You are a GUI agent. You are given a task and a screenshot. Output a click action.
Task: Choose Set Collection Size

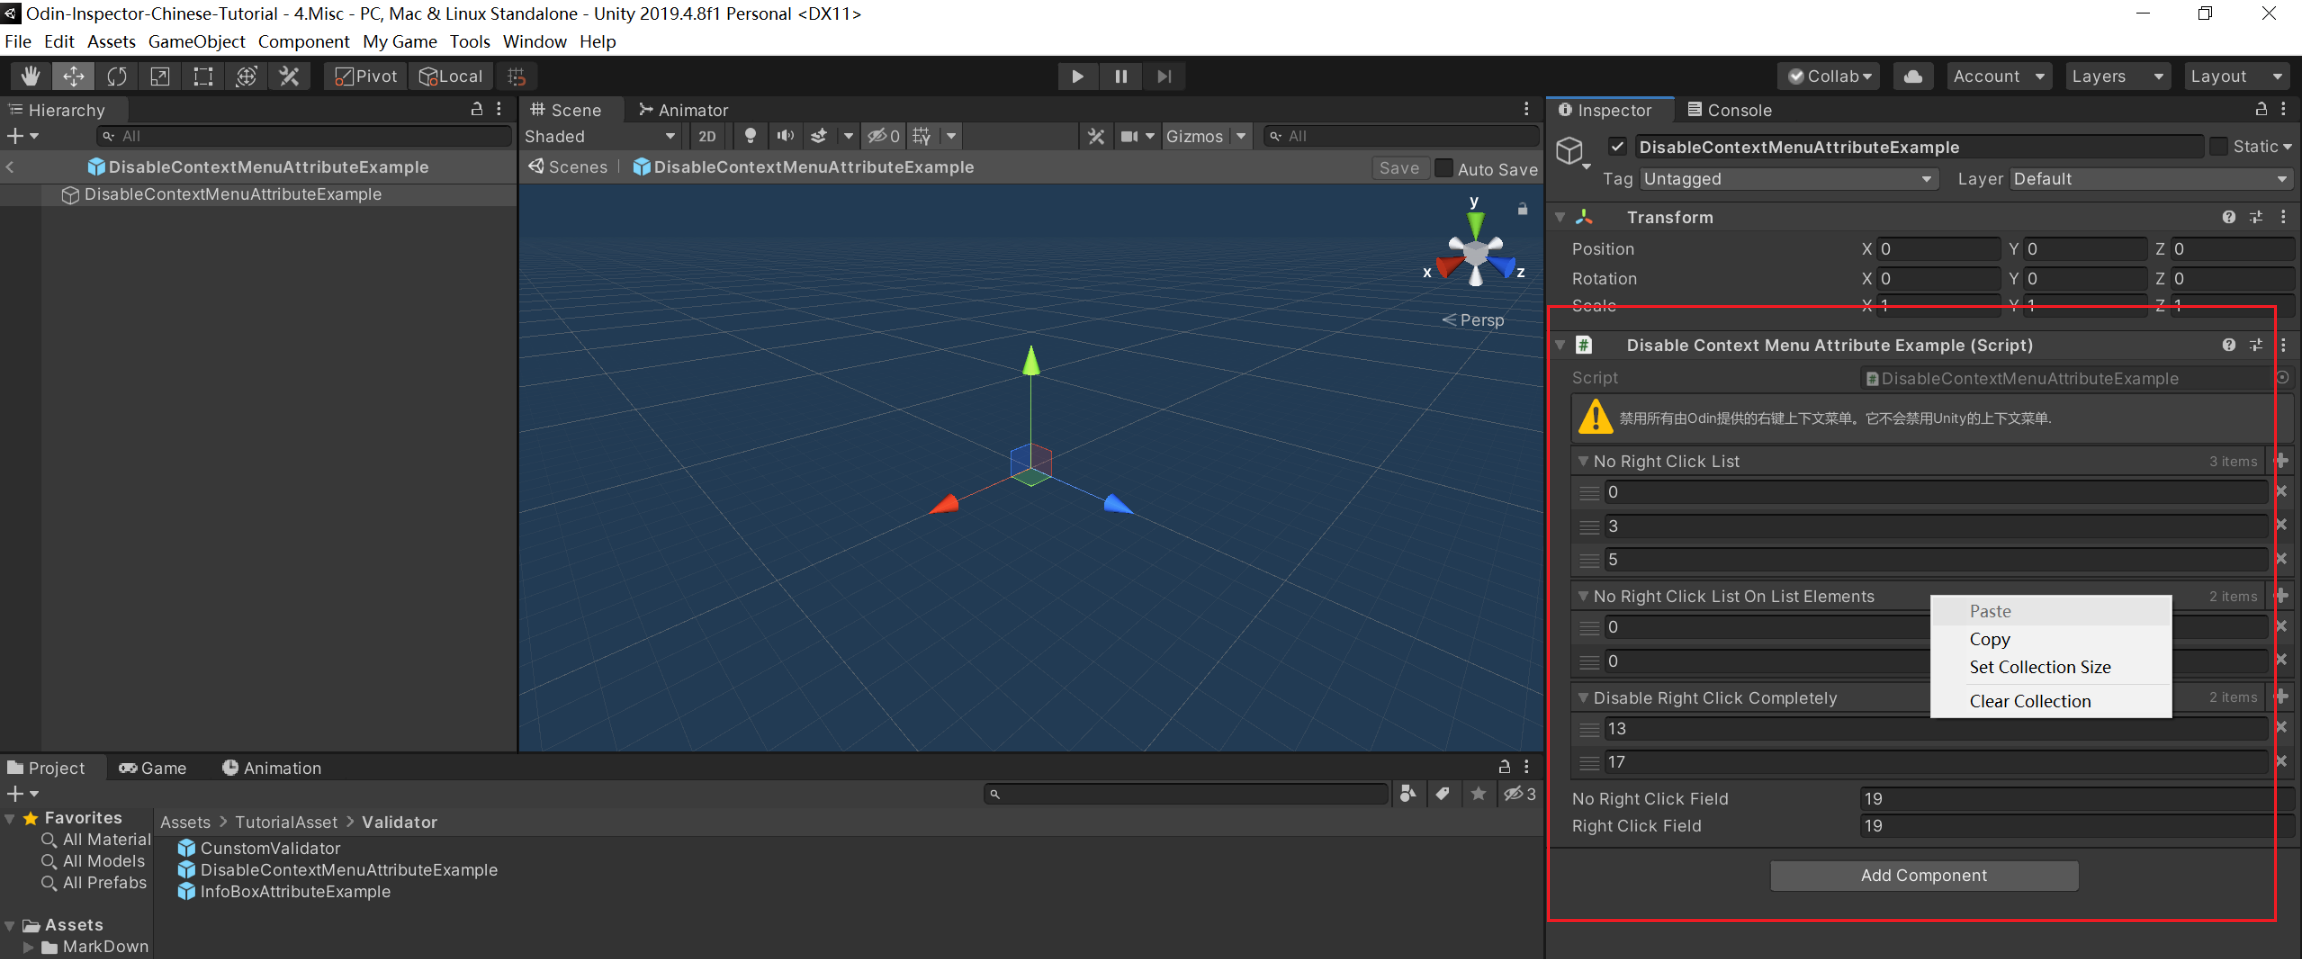coord(2050,667)
